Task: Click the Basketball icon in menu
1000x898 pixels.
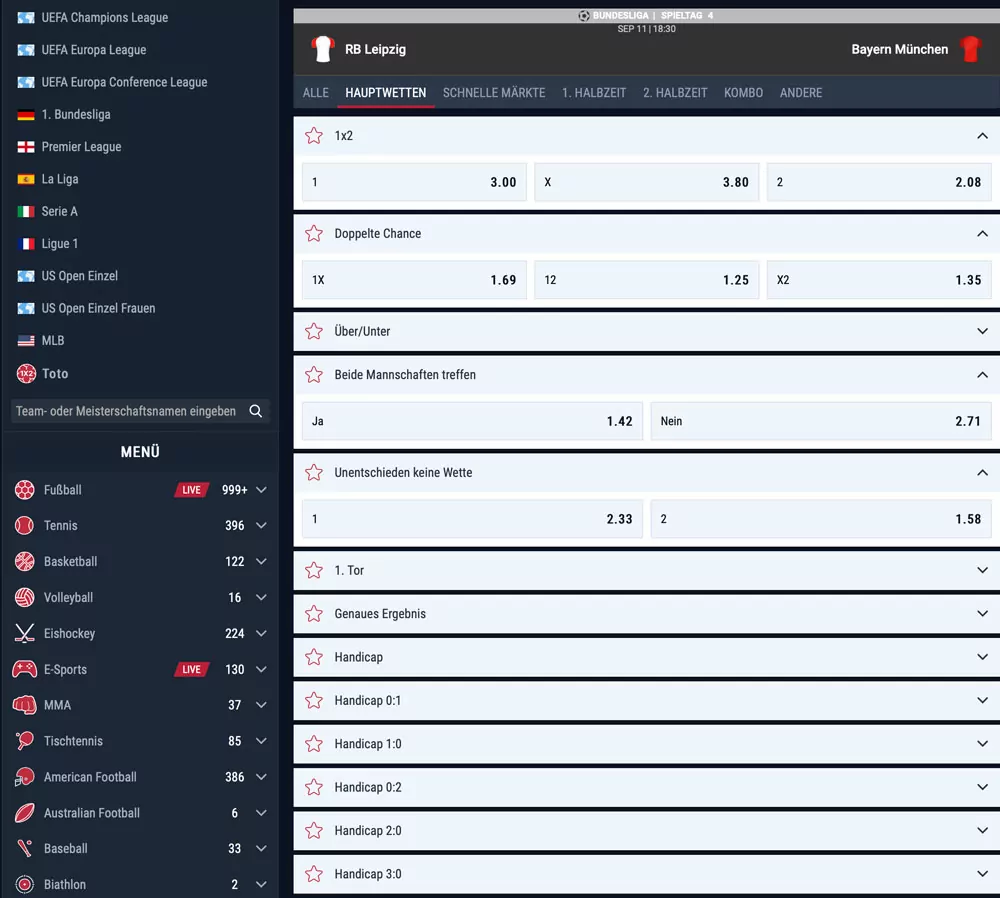Action: click(x=25, y=561)
